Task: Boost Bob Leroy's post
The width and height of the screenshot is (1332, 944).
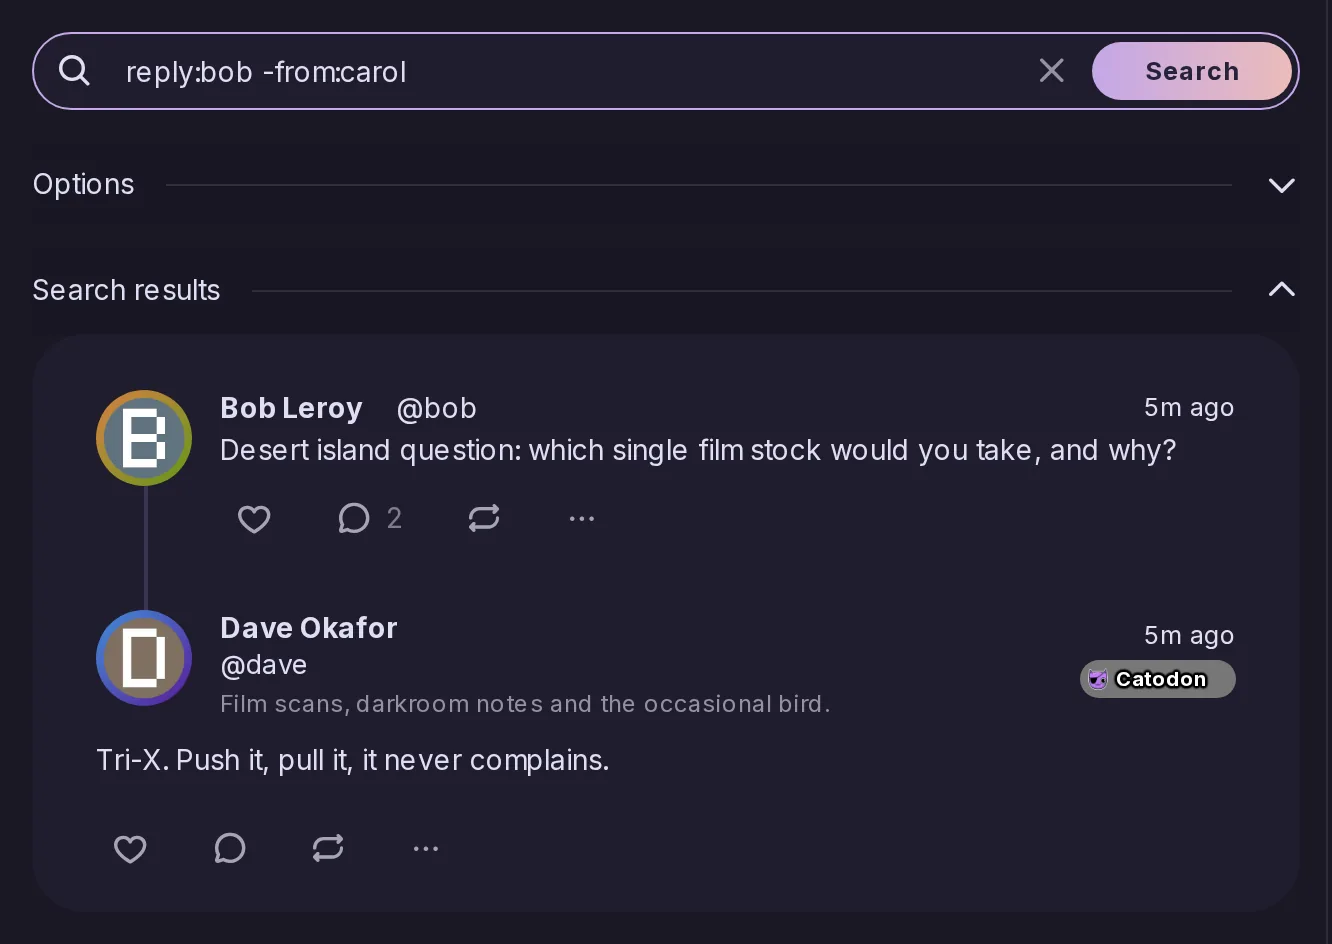Action: (x=484, y=518)
